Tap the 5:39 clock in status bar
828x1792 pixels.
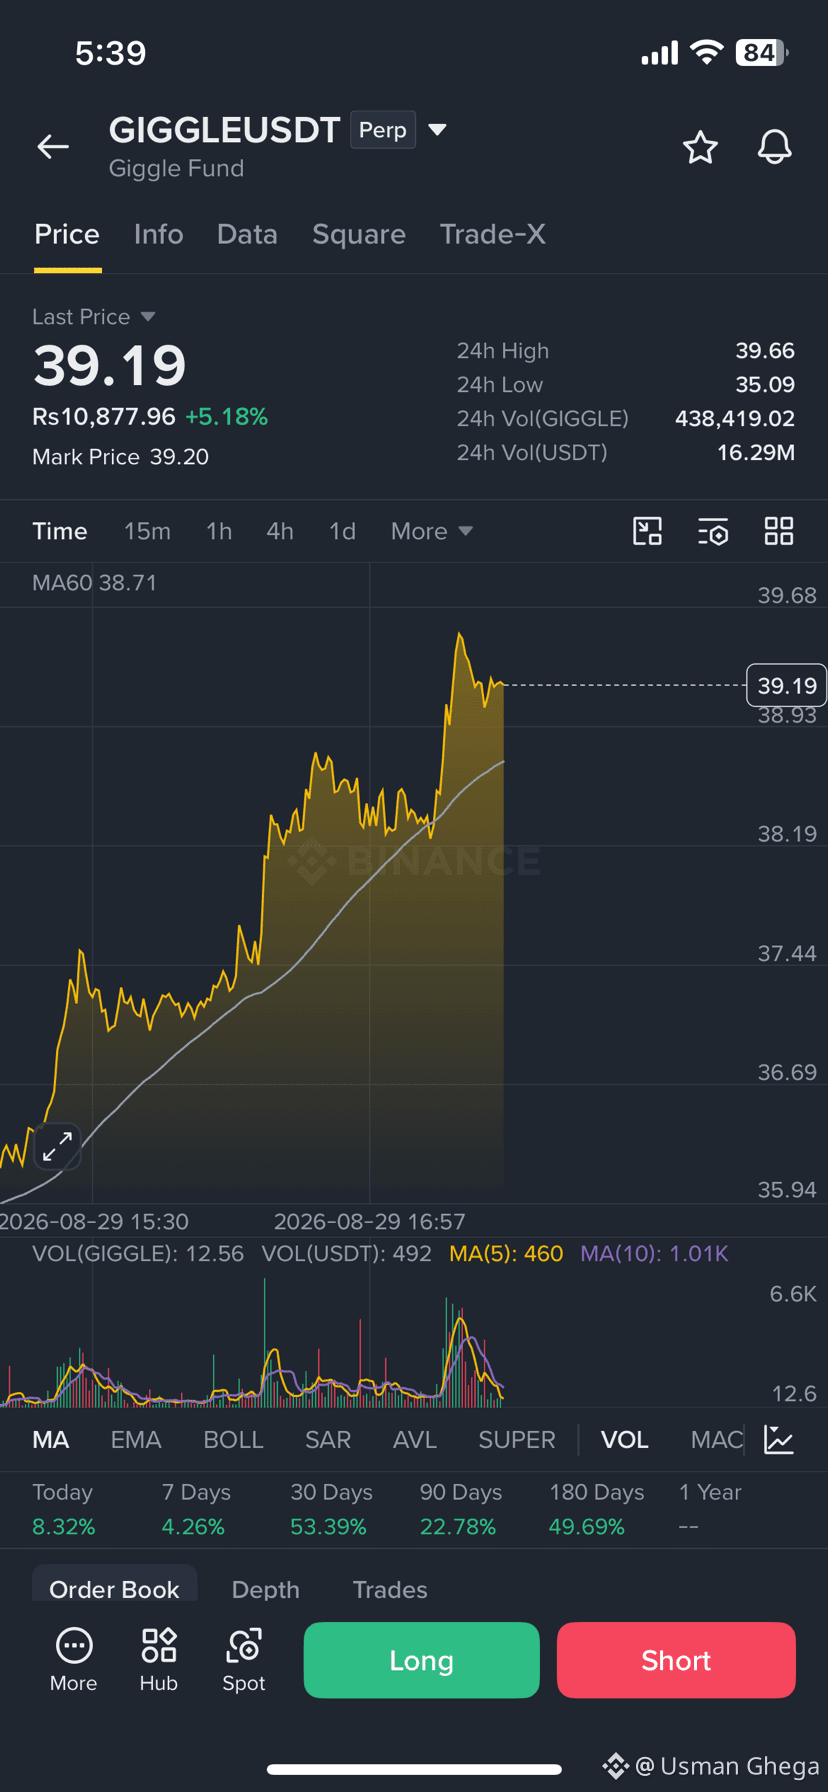click(111, 53)
